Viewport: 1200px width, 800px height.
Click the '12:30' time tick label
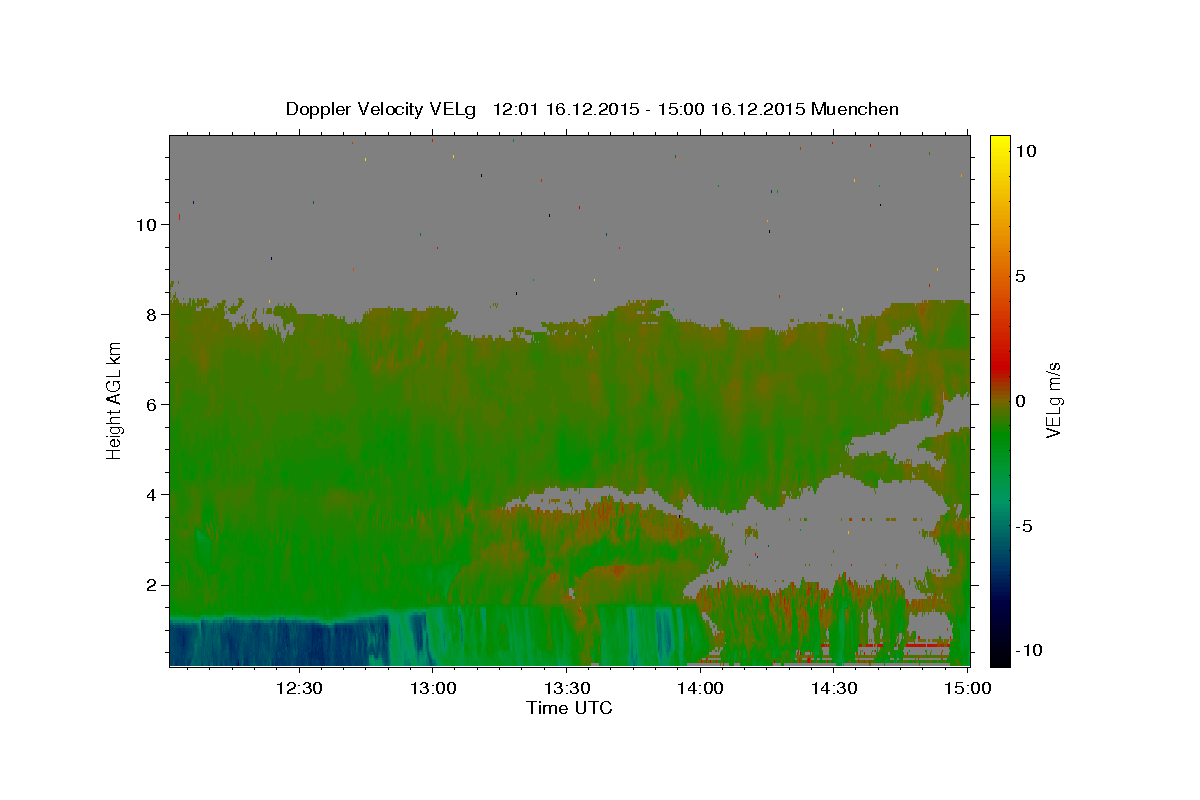click(x=298, y=688)
